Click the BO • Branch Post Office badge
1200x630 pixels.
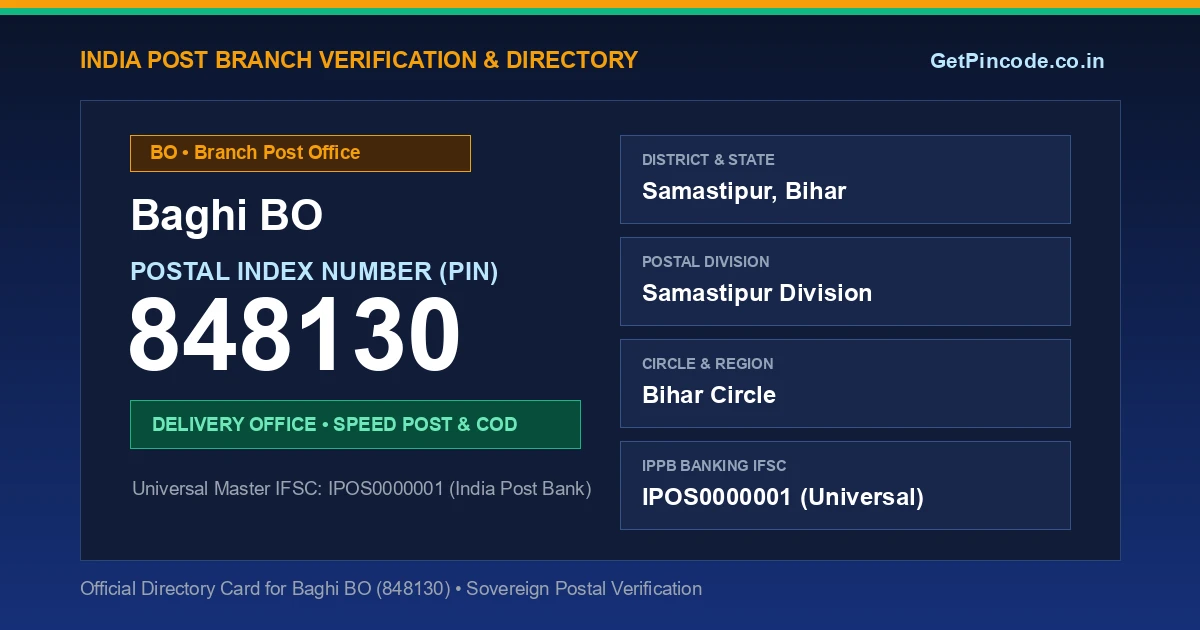[x=300, y=153]
